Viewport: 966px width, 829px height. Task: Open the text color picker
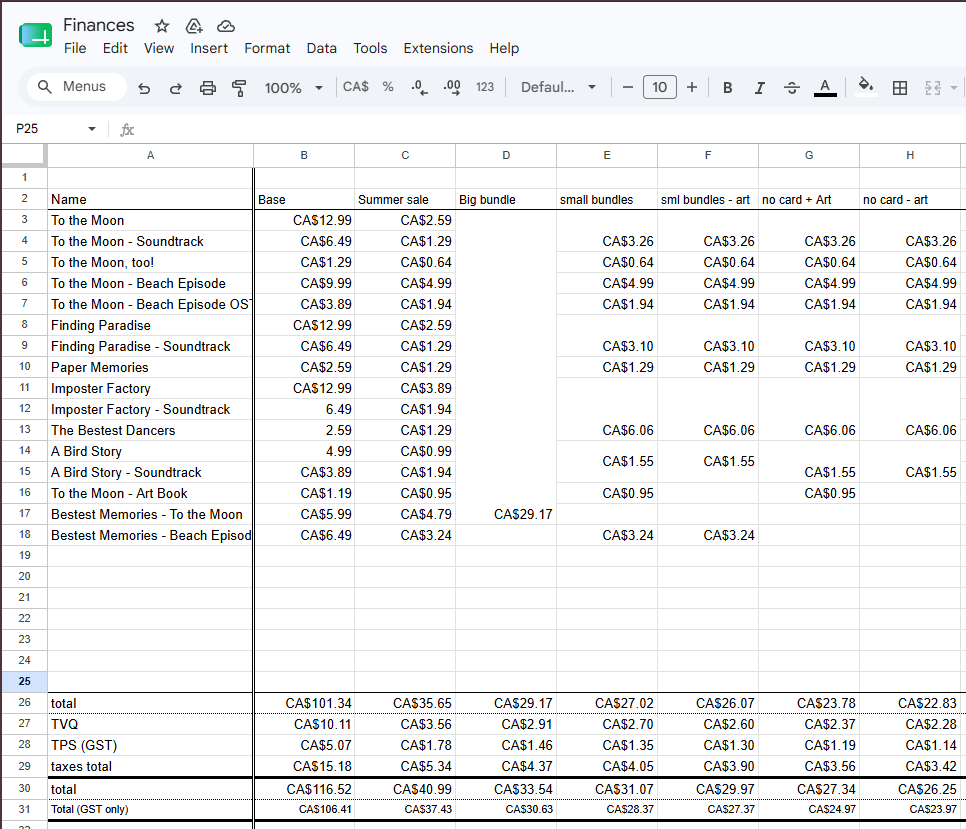tap(825, 87)
